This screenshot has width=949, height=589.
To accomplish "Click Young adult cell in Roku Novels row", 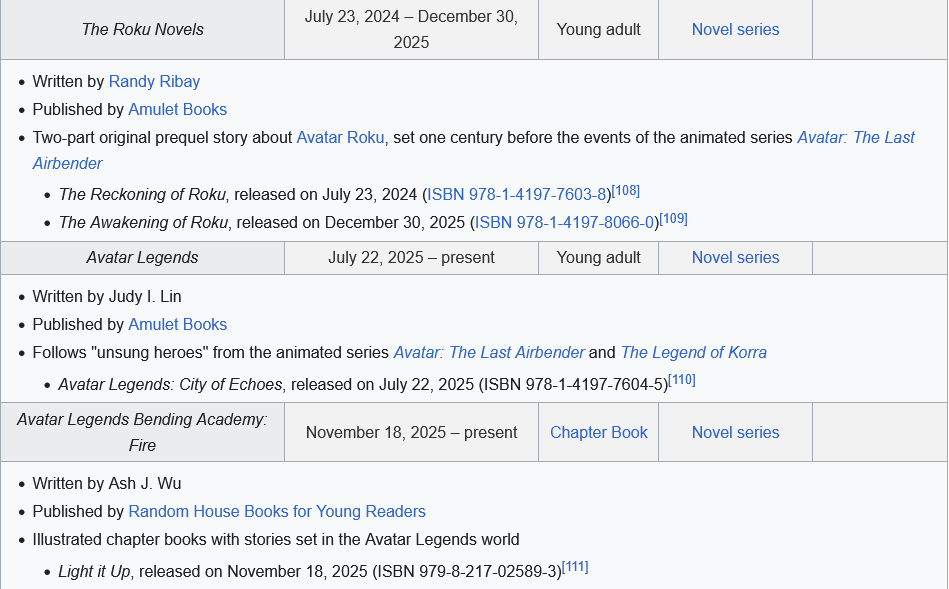I will point(599,29).
